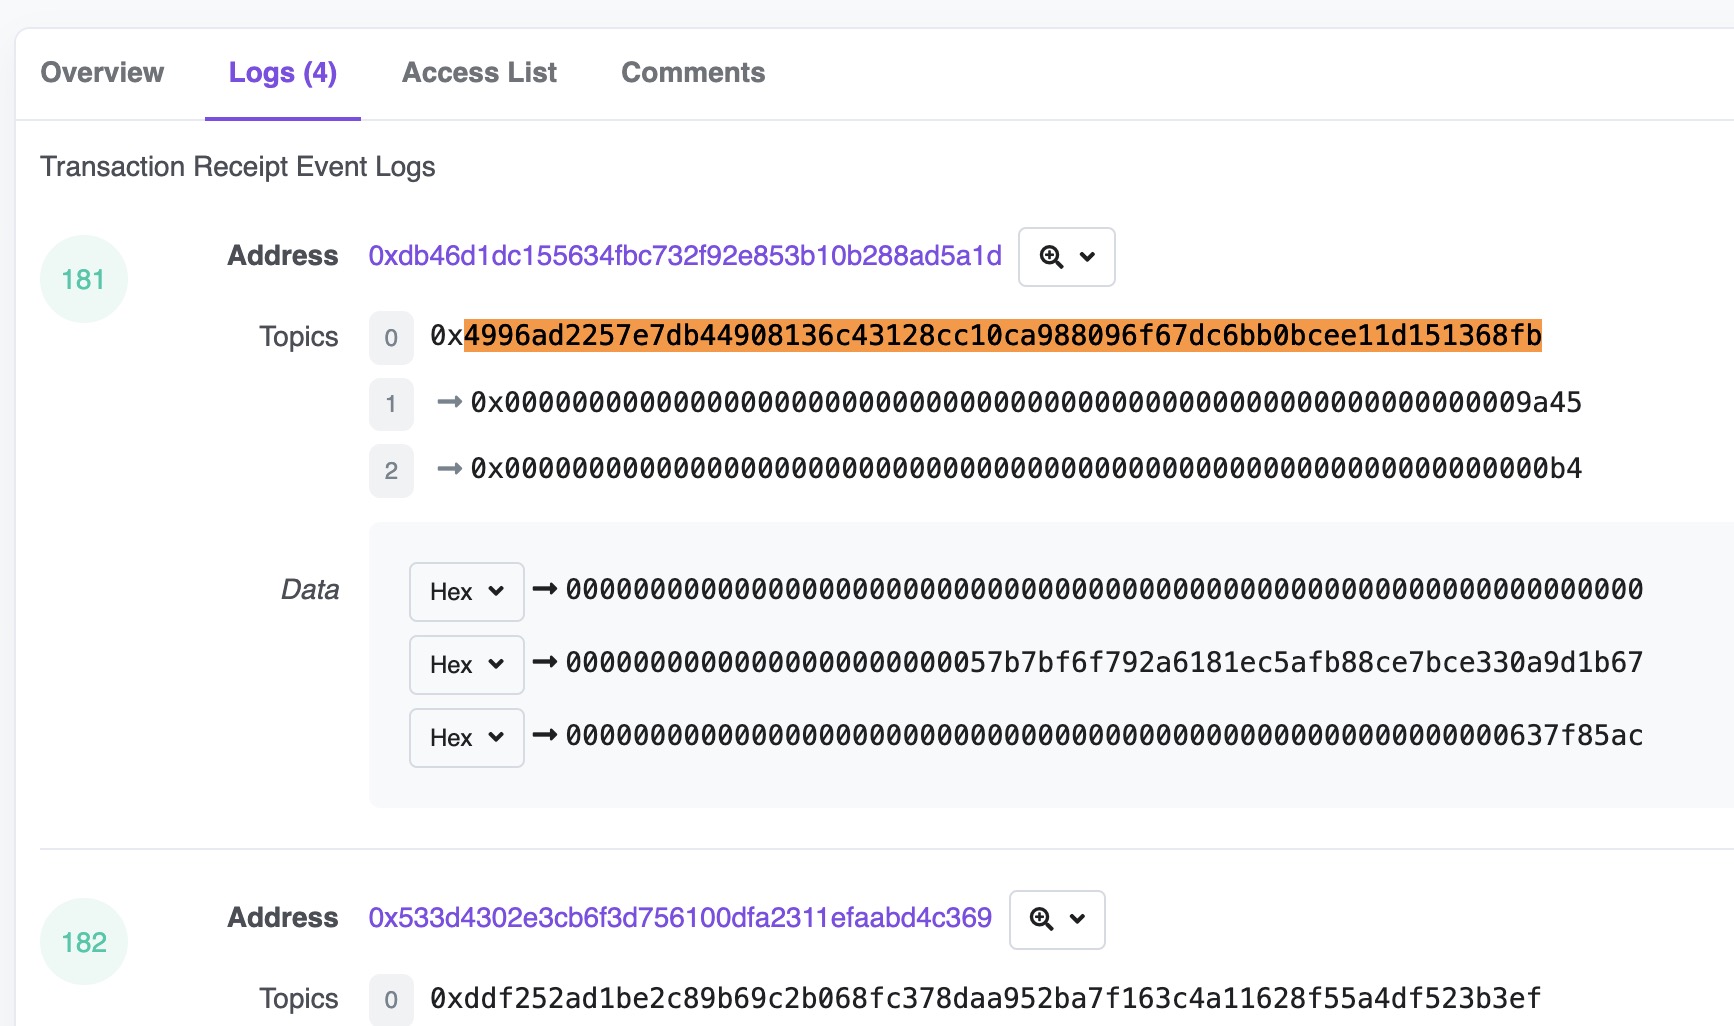The image size is (1734, 1026).
Task: Click the log index 182 badge
Action: pyautogui.click(x=84, y=942)
